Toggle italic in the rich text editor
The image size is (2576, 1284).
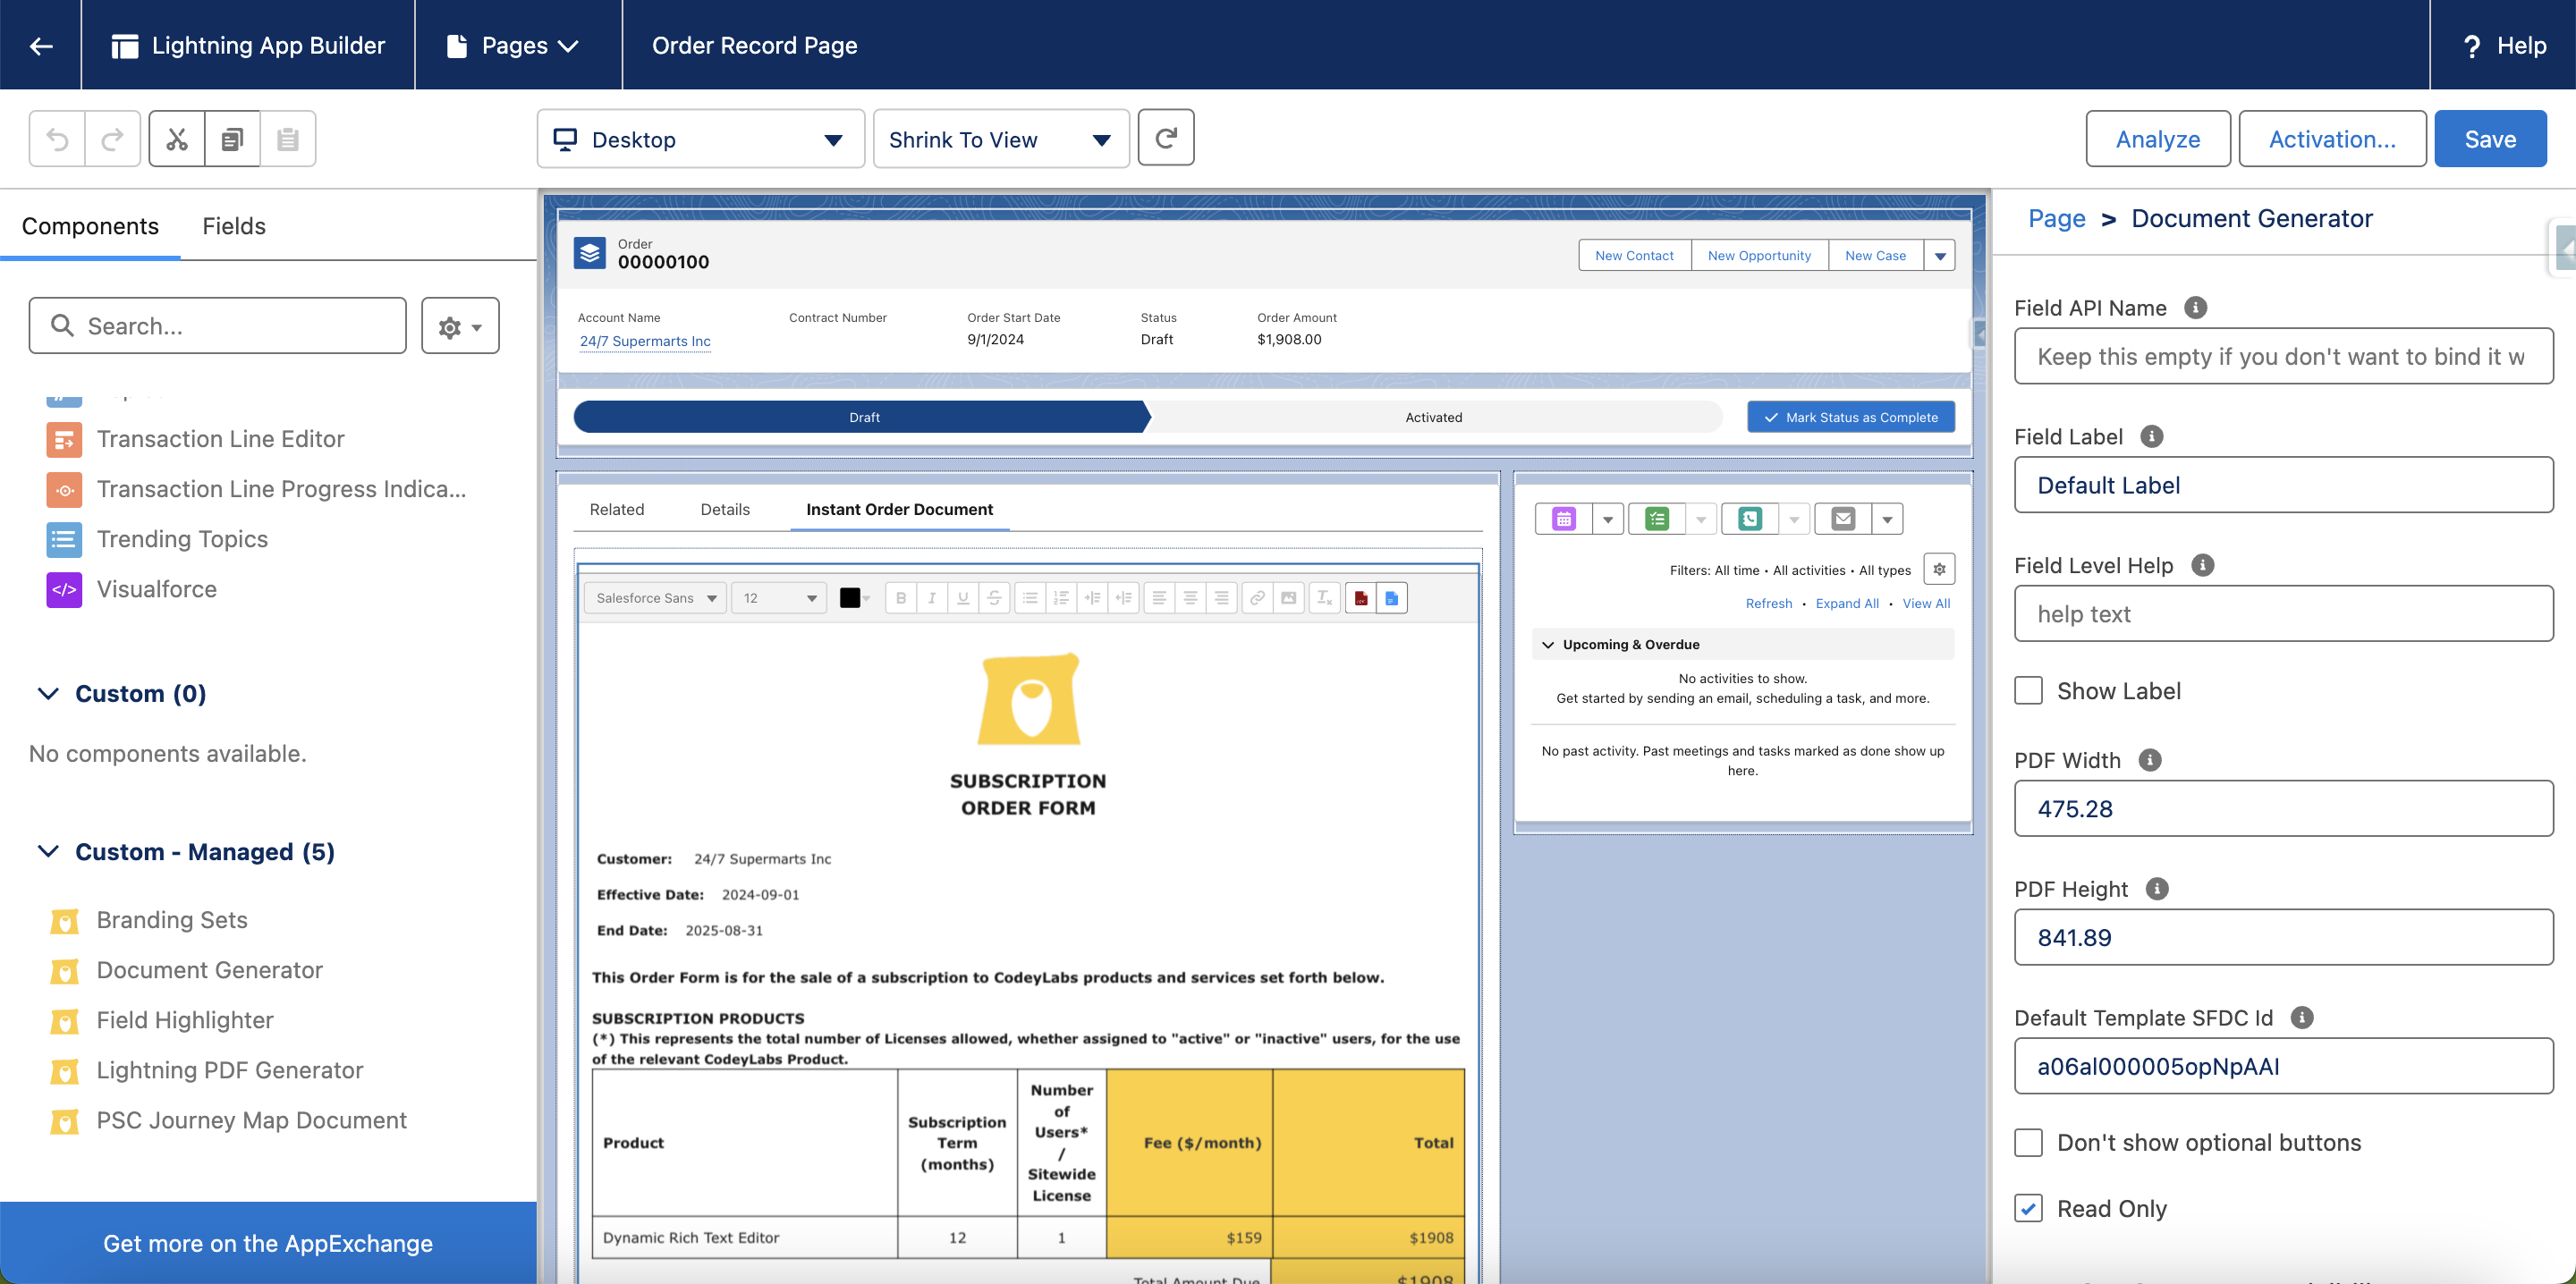point(932,598)
